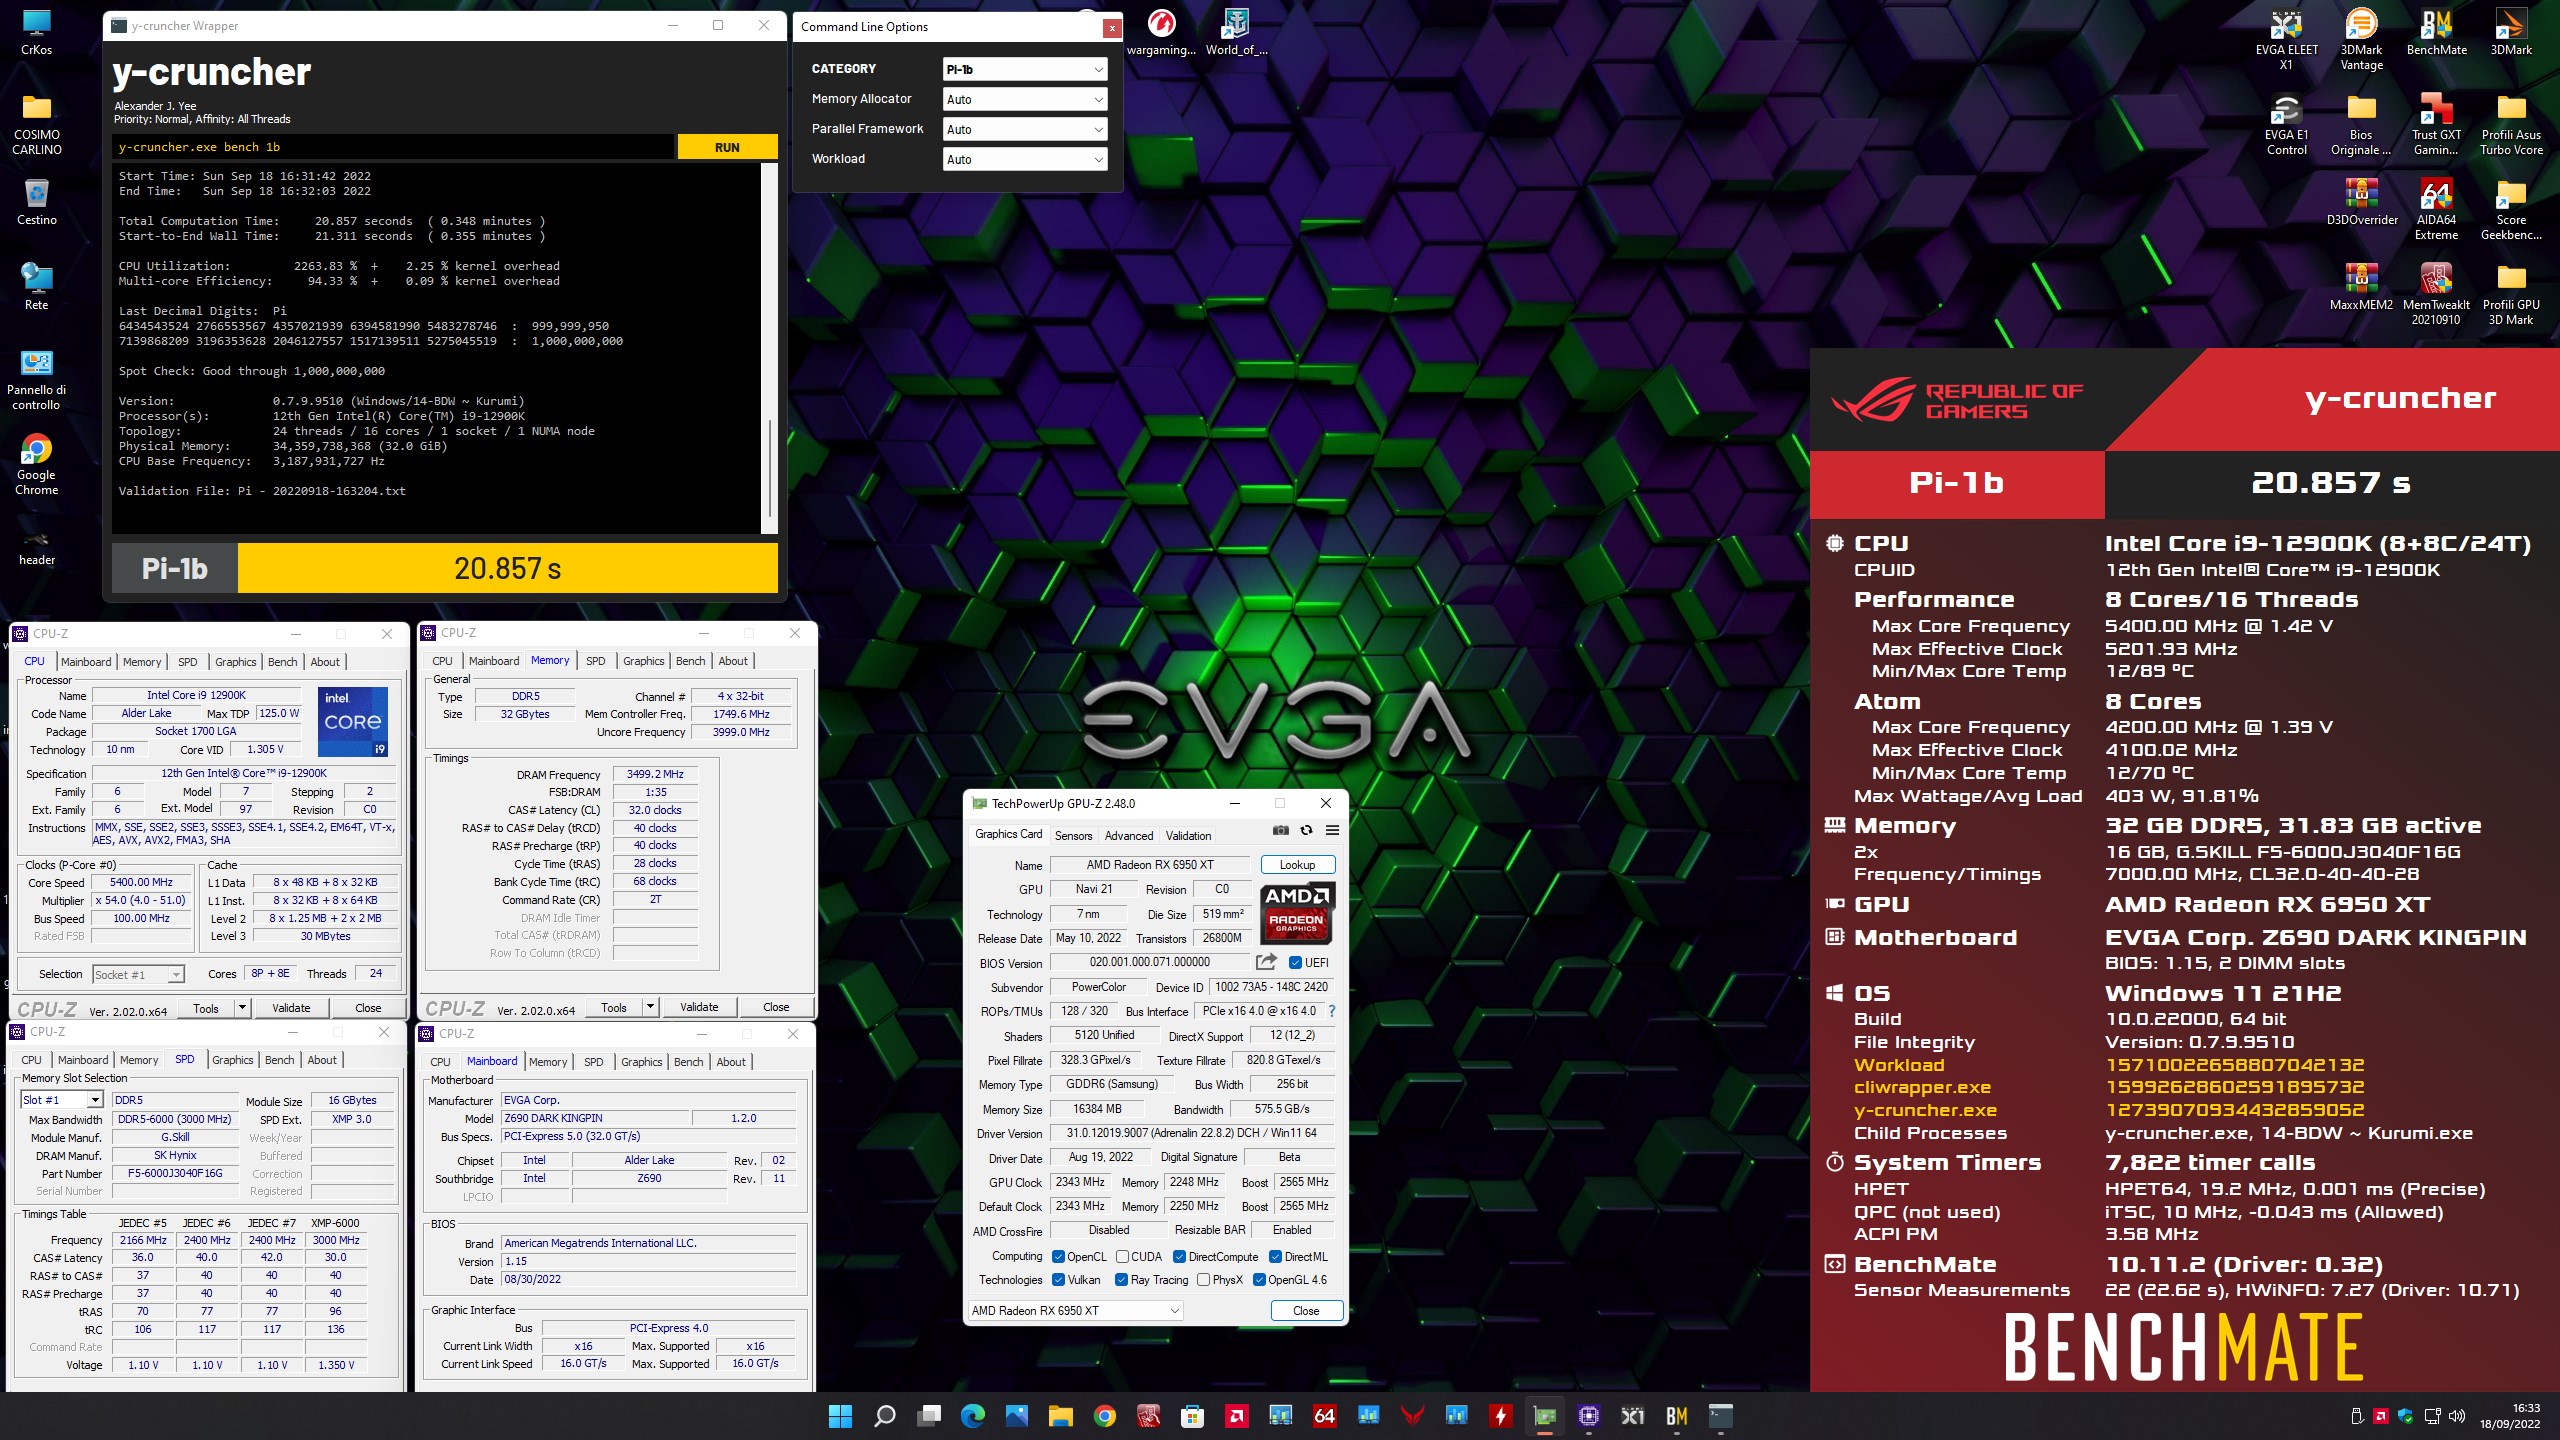Expand Tools arrow in CPU-Z Memory window
2560x1440 pixels.
coord(650,1007)
